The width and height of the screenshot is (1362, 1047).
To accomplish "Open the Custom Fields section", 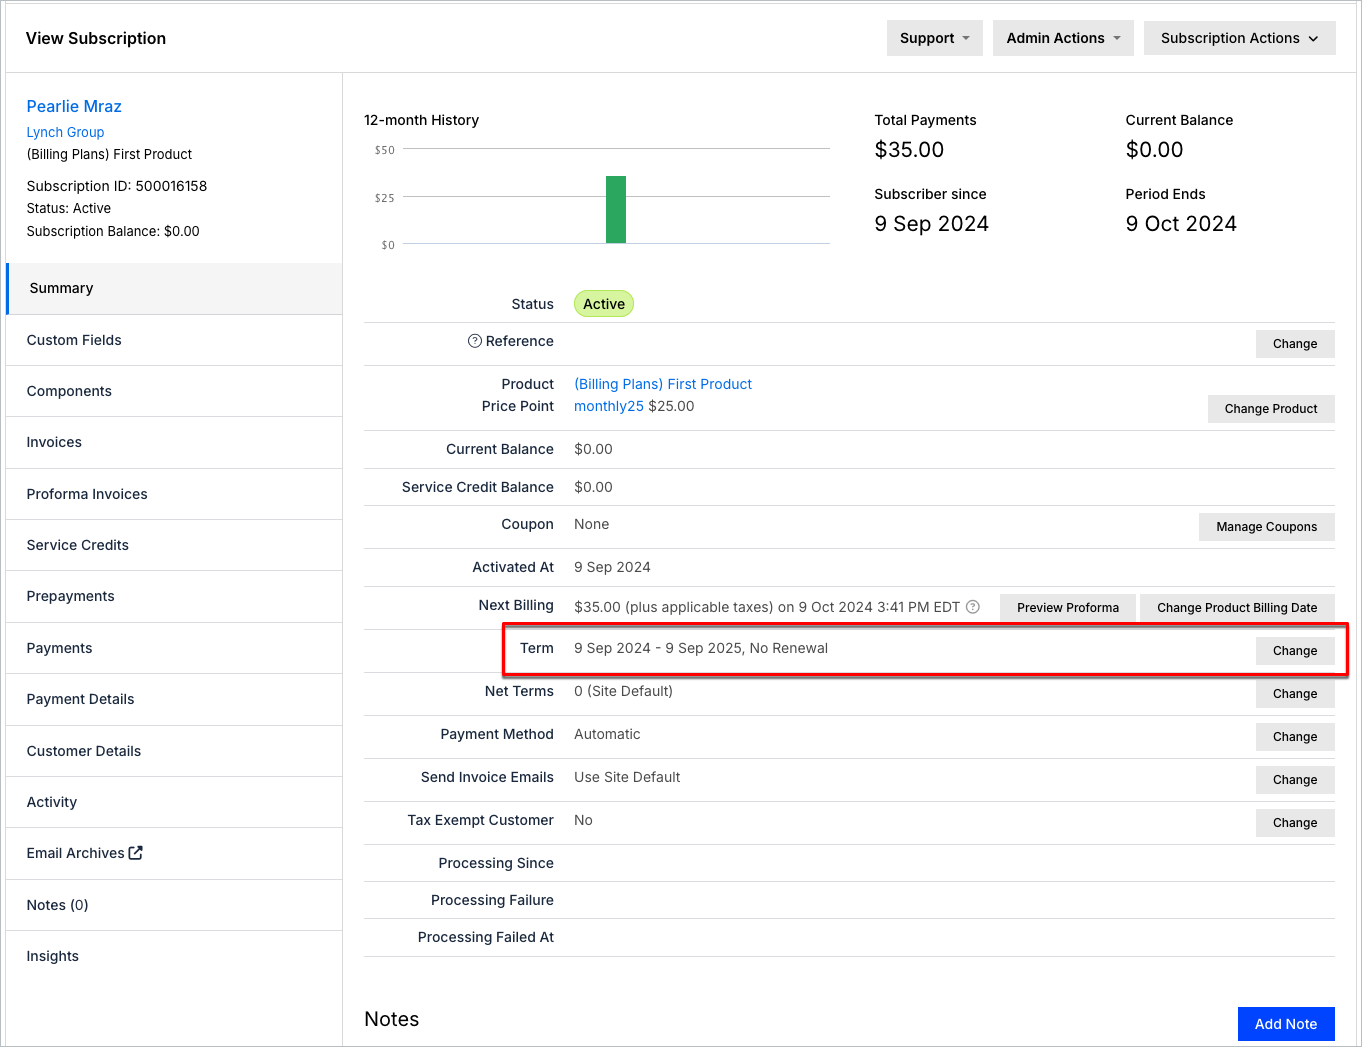I will (x=174, y=340).
